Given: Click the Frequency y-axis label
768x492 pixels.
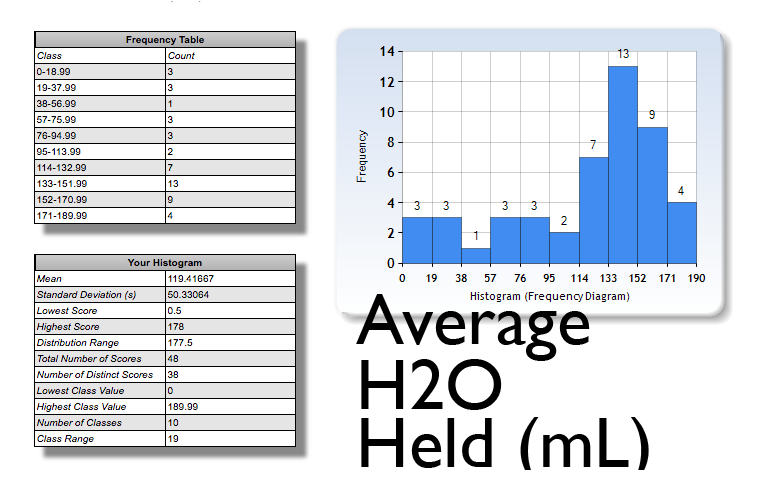Looking at the screenshot, I should pyautogui.click(x=363, y=156).
